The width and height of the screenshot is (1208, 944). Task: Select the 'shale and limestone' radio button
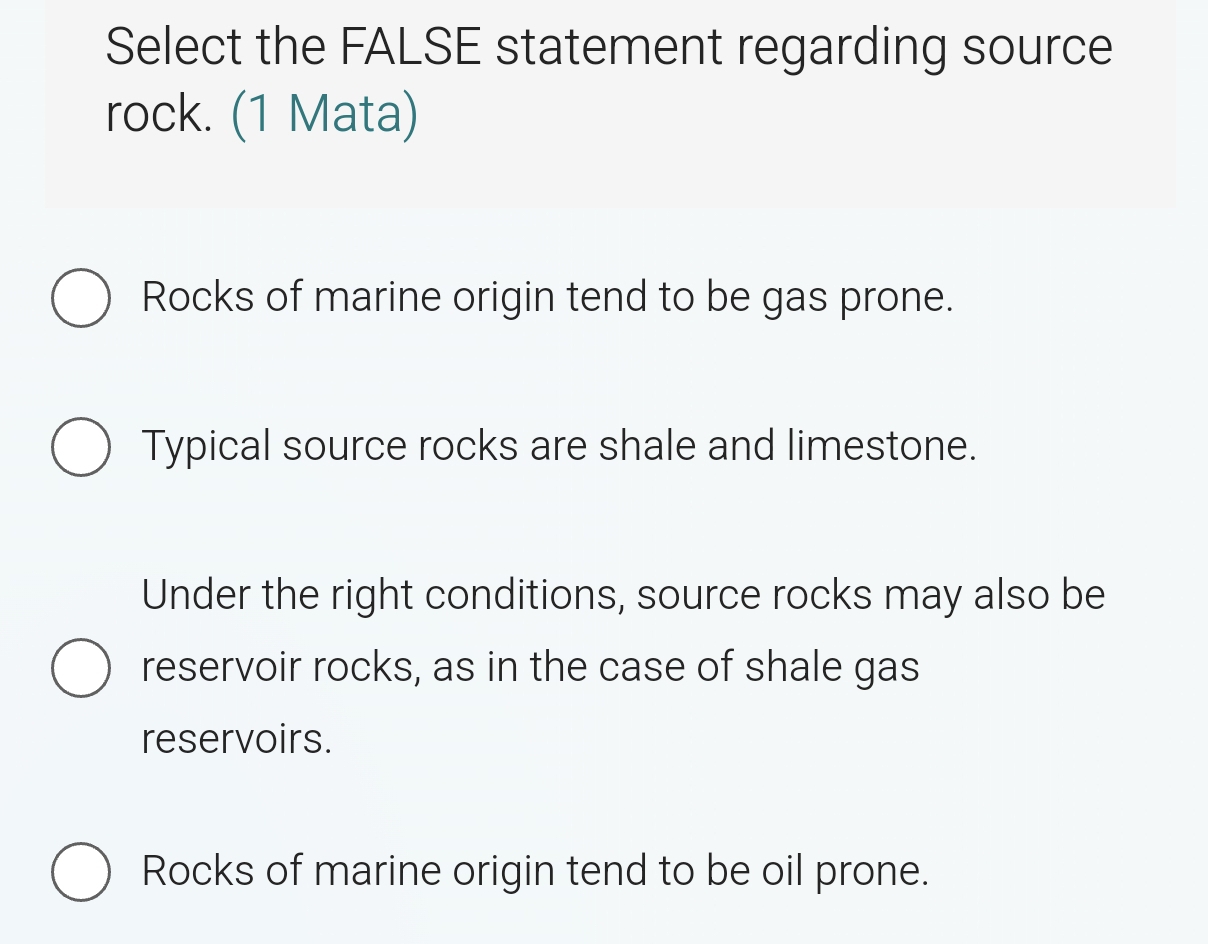80,446
